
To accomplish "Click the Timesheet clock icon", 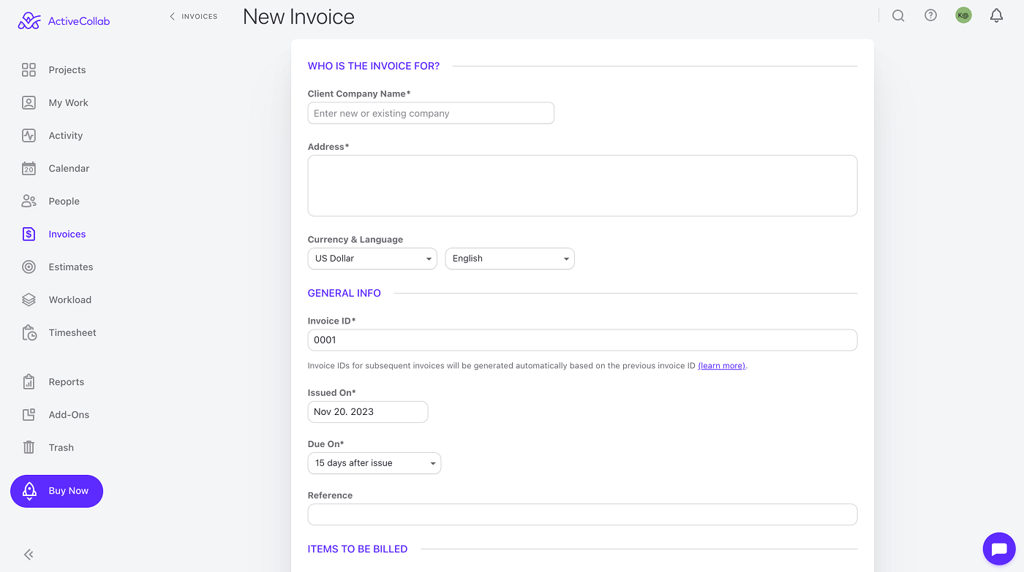I will [29, 332].
